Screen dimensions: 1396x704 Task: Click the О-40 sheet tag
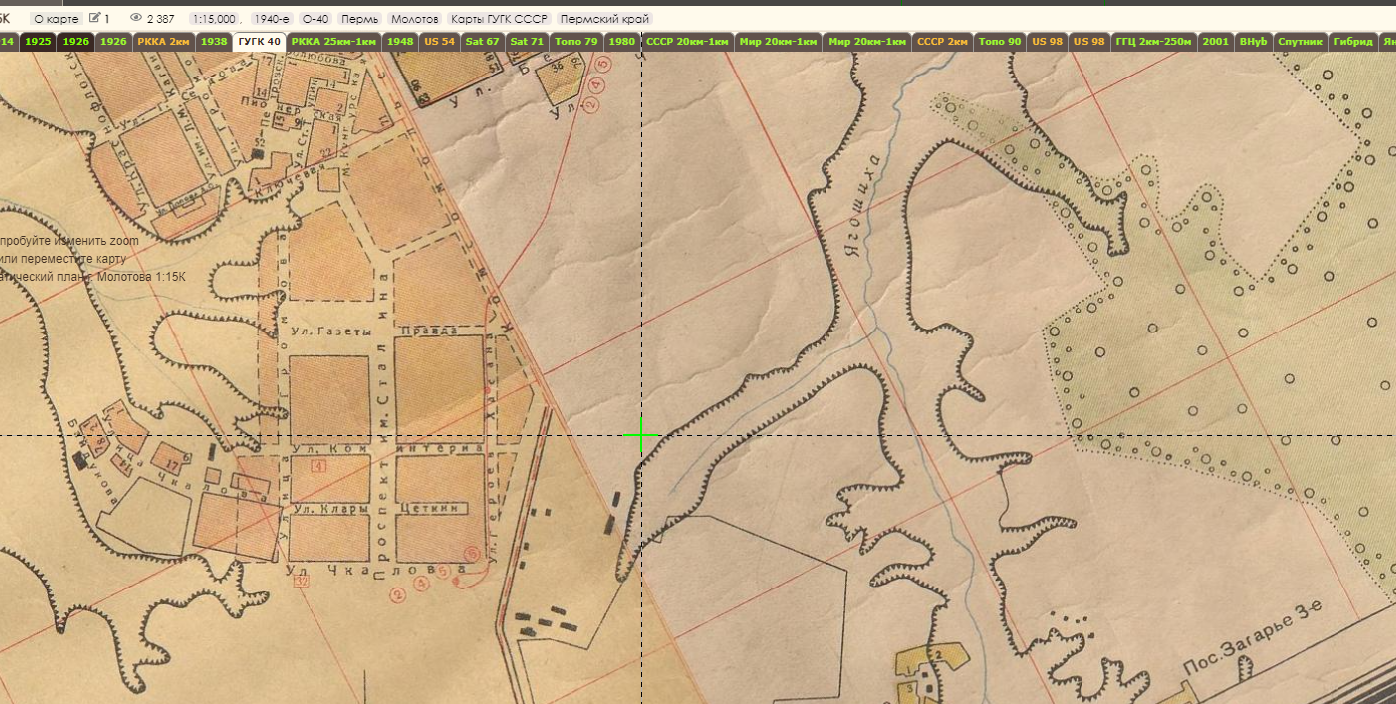point(316,19)
